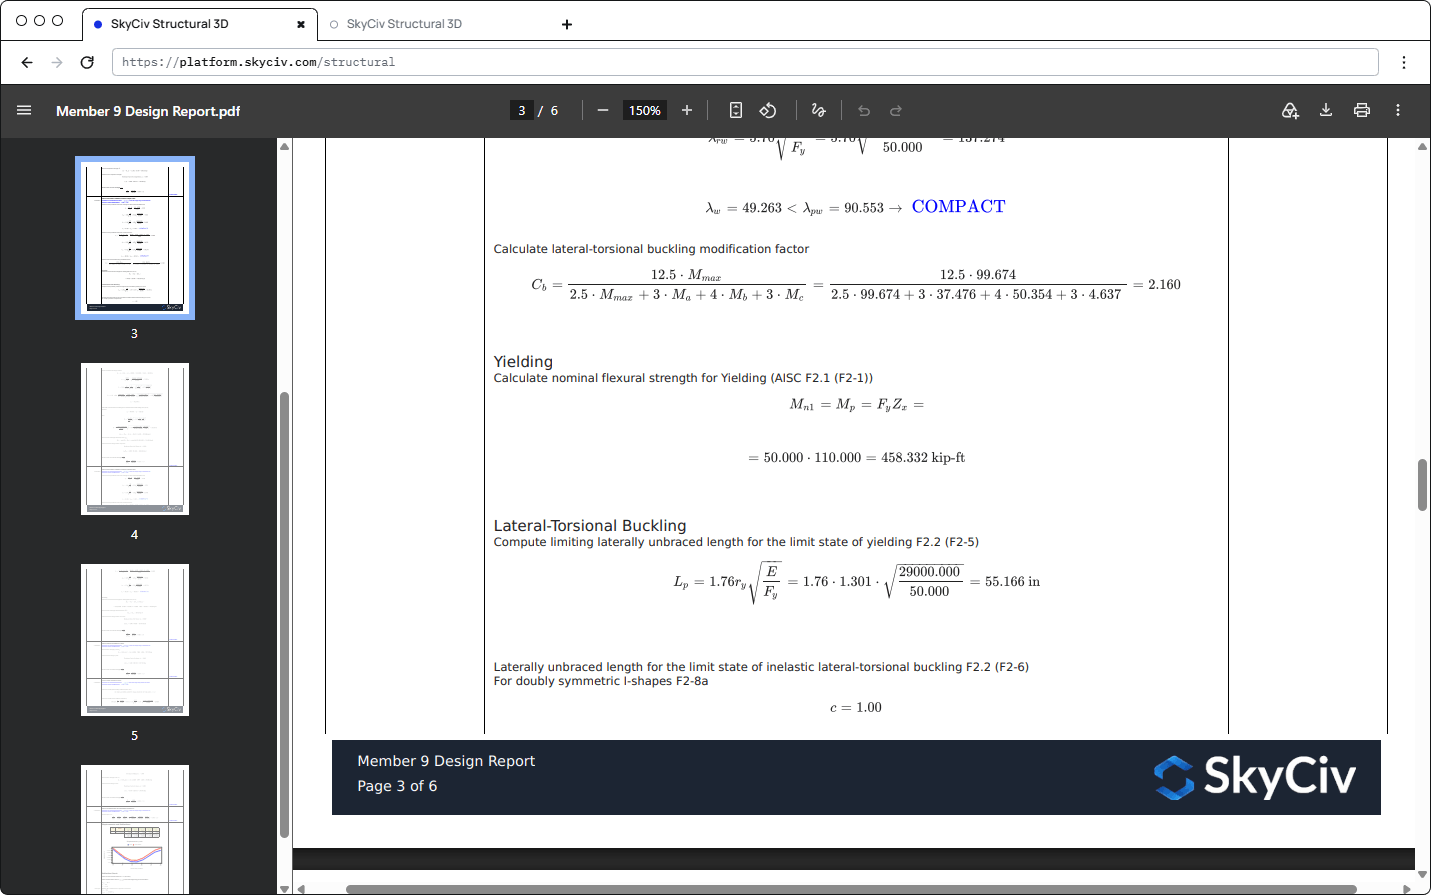
Task: Click the COMPACT result text
Action: [958, 207]
